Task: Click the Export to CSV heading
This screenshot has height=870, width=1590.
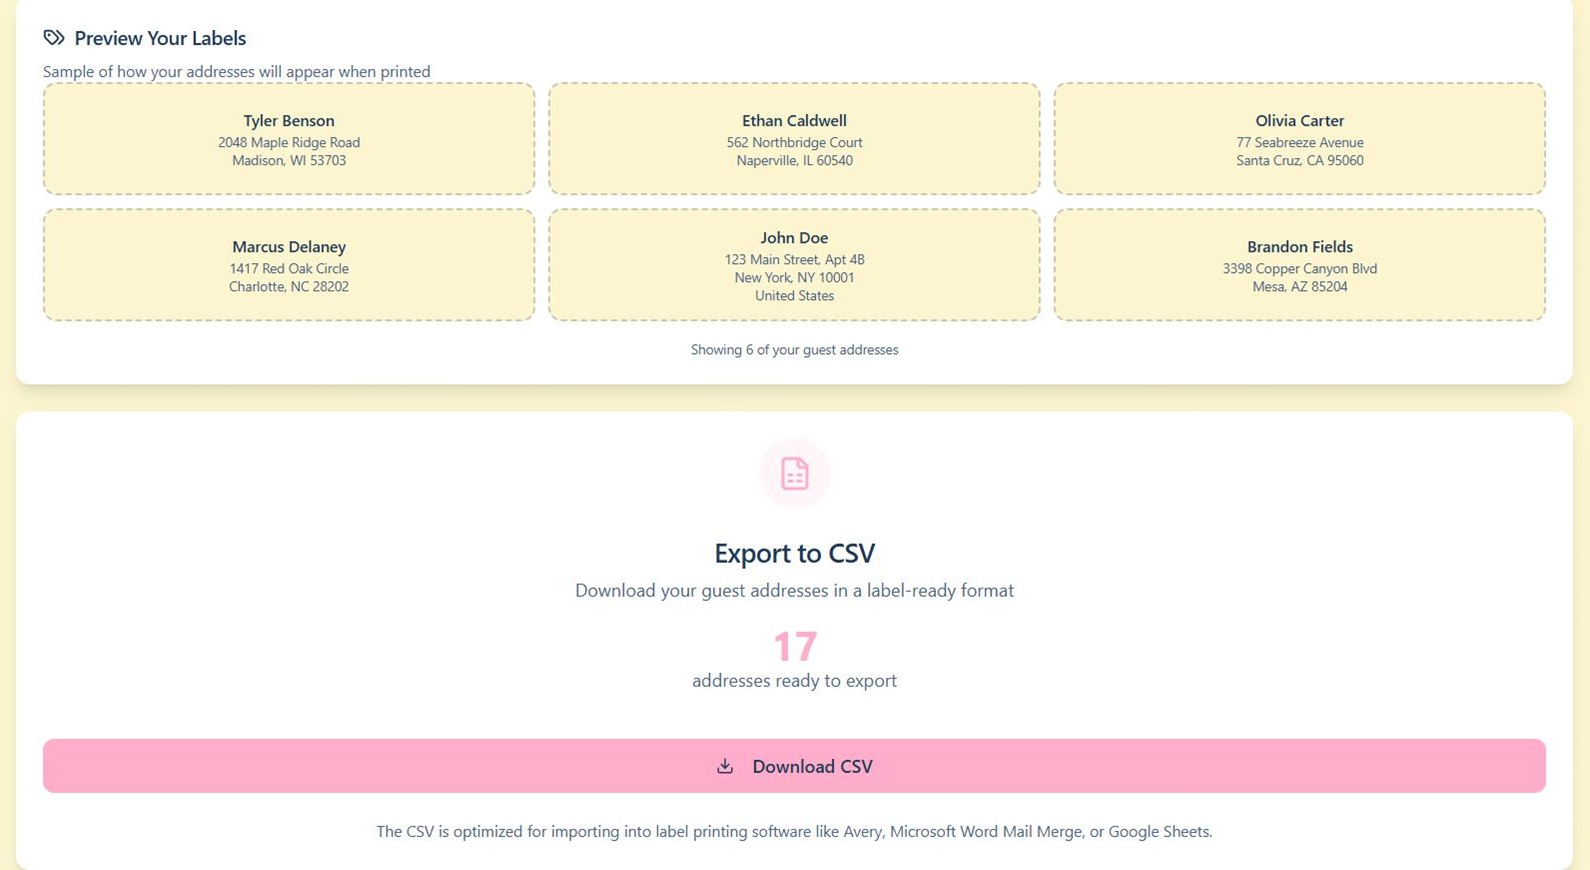Action: (794, 553)
